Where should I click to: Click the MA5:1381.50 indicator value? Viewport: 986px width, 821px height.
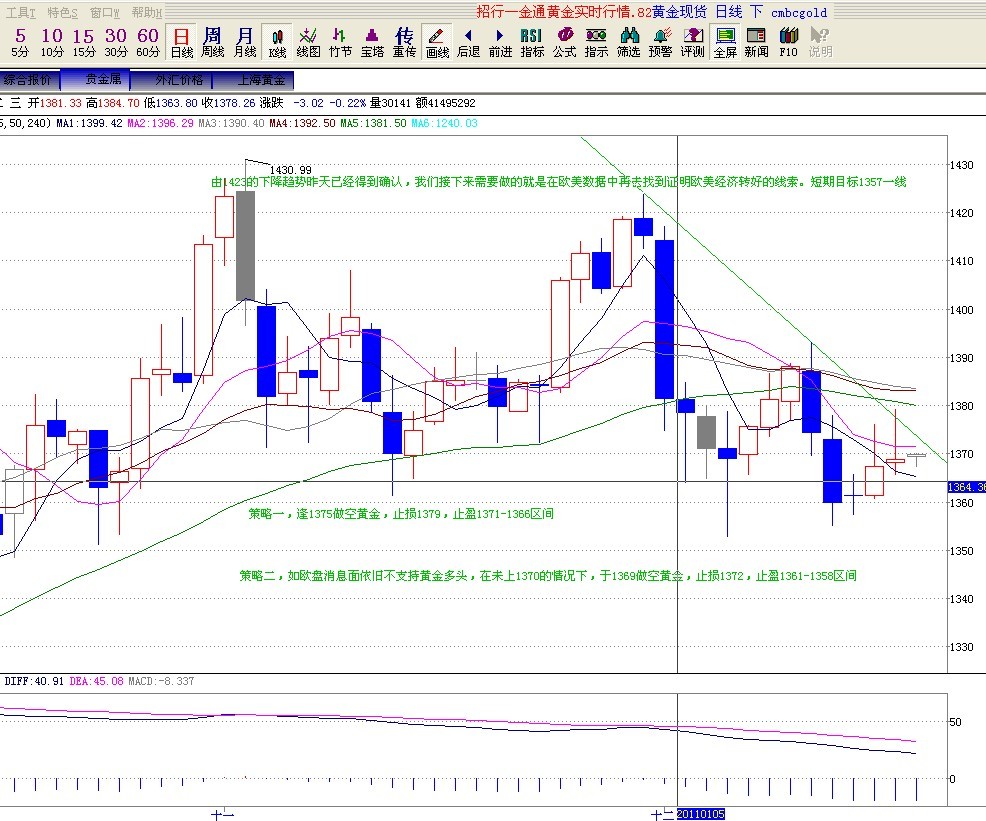pos(374,123)
